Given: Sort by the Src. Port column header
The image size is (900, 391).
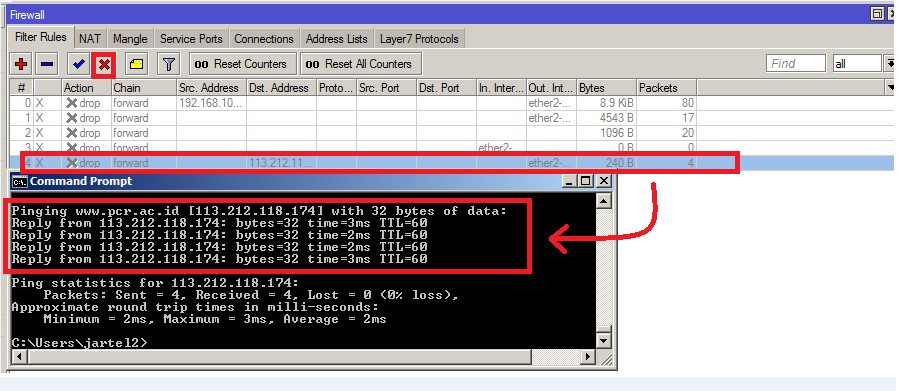Looking at the screenshot, I should tap(386, 88).
